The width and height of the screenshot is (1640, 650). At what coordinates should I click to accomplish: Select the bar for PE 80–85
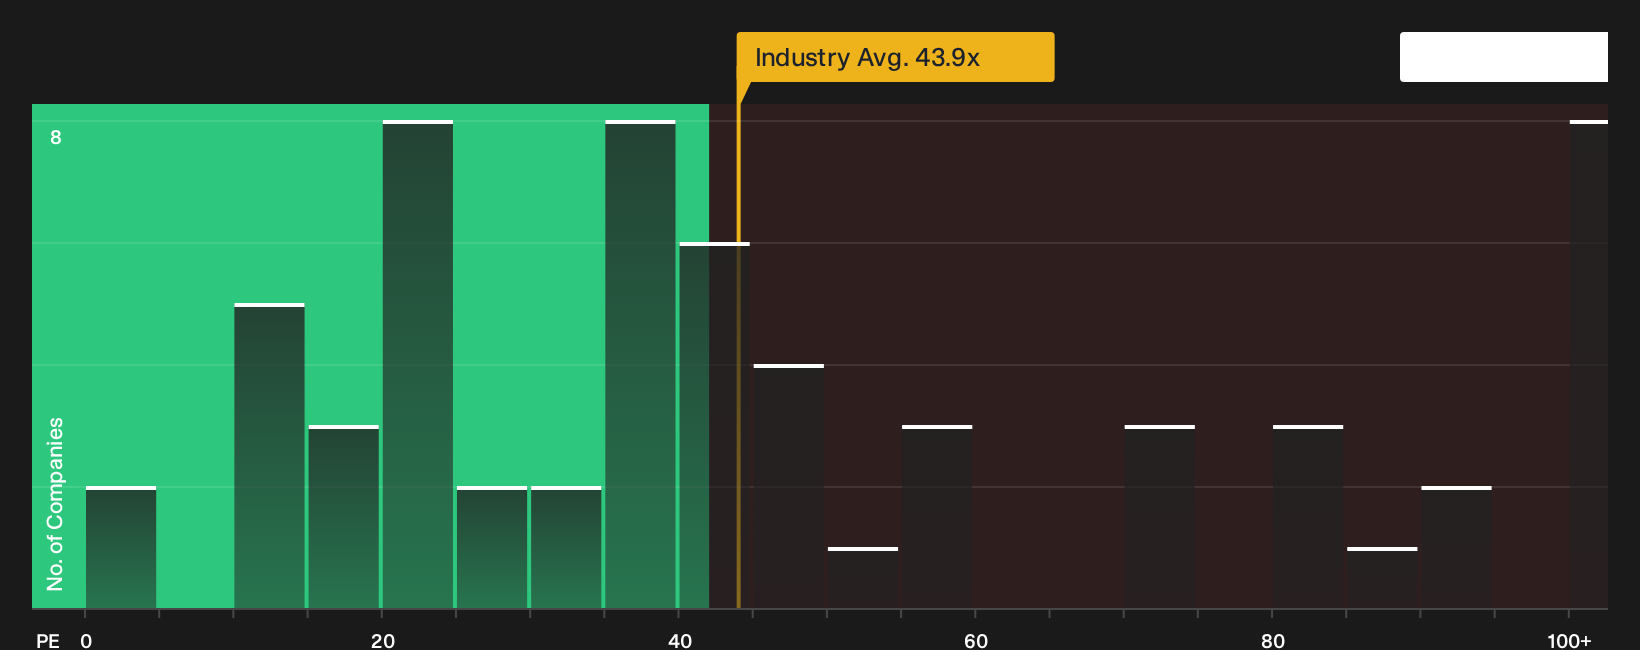1308,517
